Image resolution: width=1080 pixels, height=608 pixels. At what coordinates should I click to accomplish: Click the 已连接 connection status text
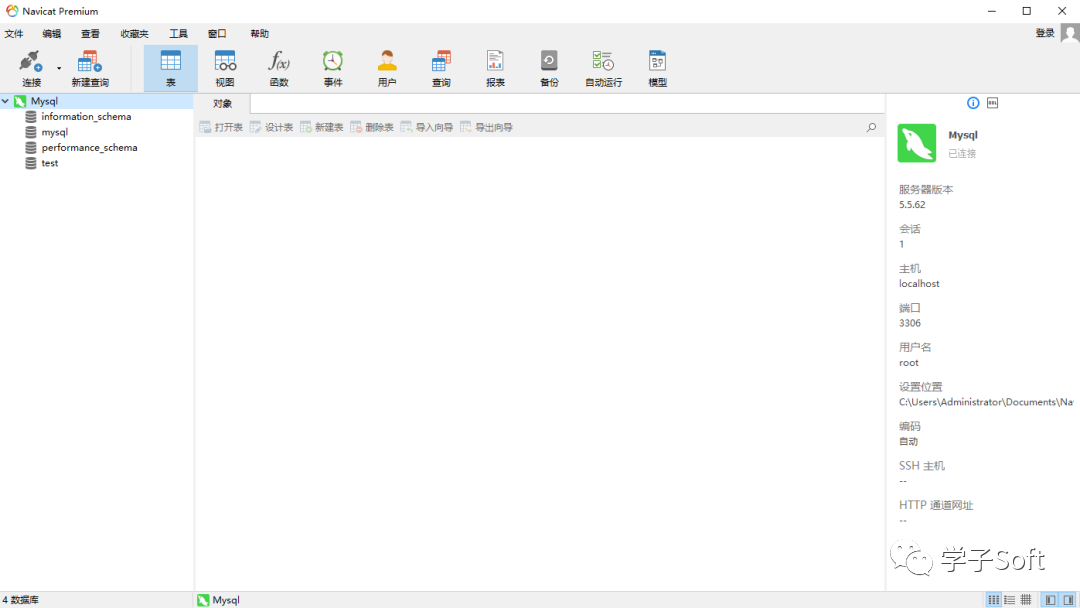[x=962, y=154]
